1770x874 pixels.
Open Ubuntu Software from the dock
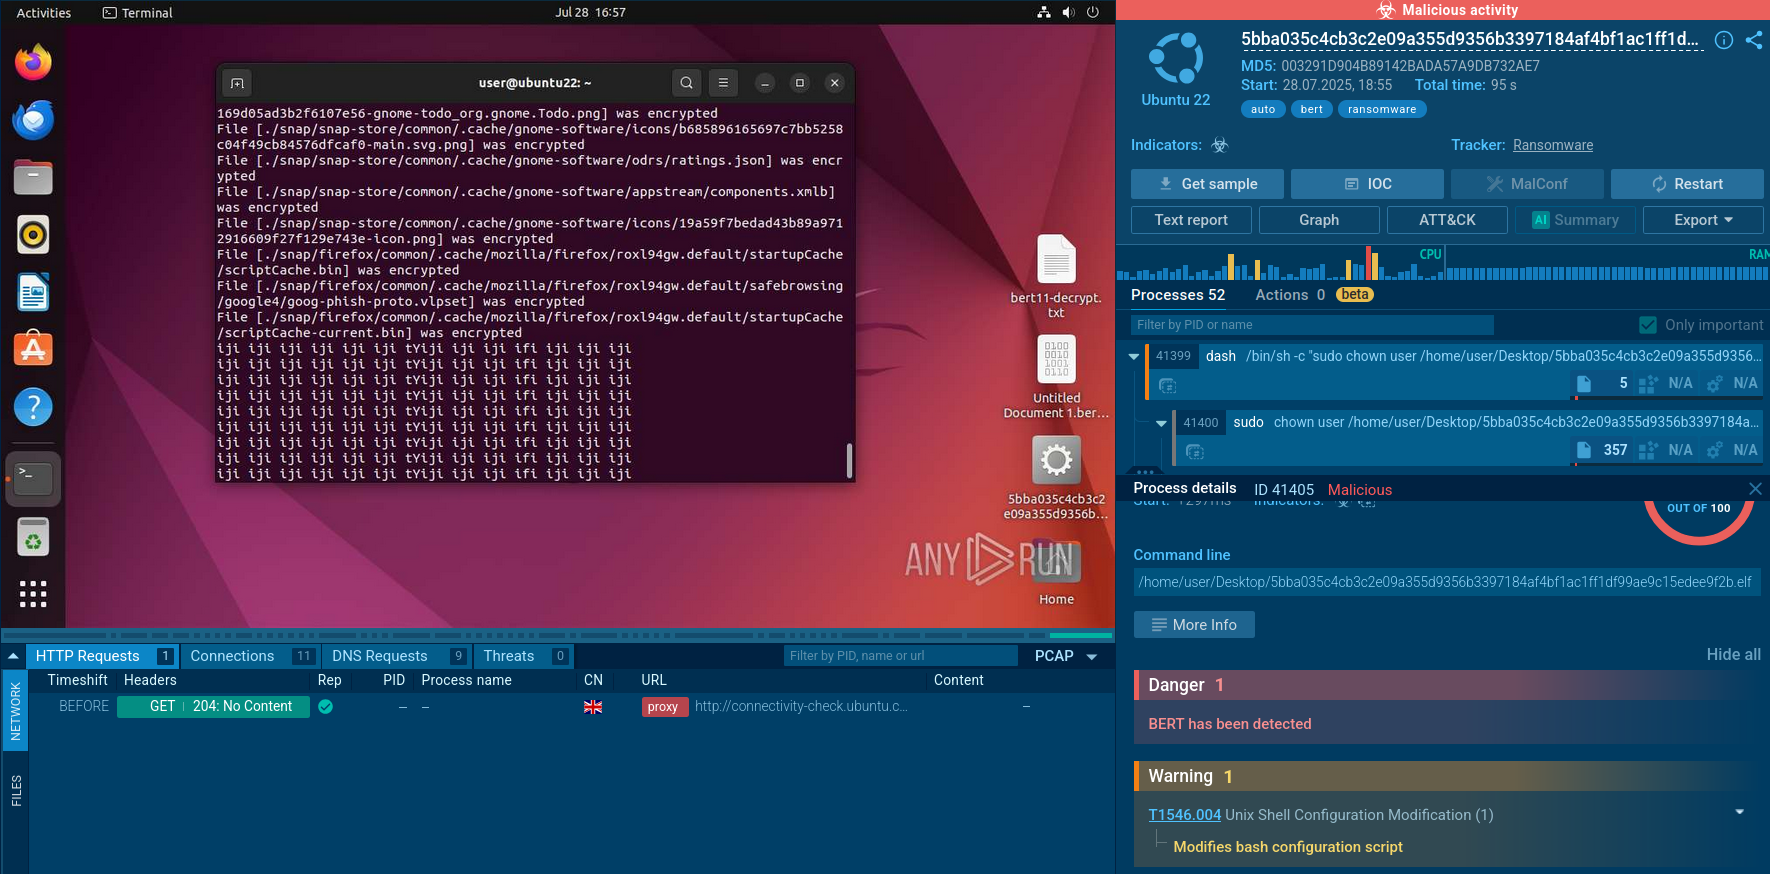(33, 350)
